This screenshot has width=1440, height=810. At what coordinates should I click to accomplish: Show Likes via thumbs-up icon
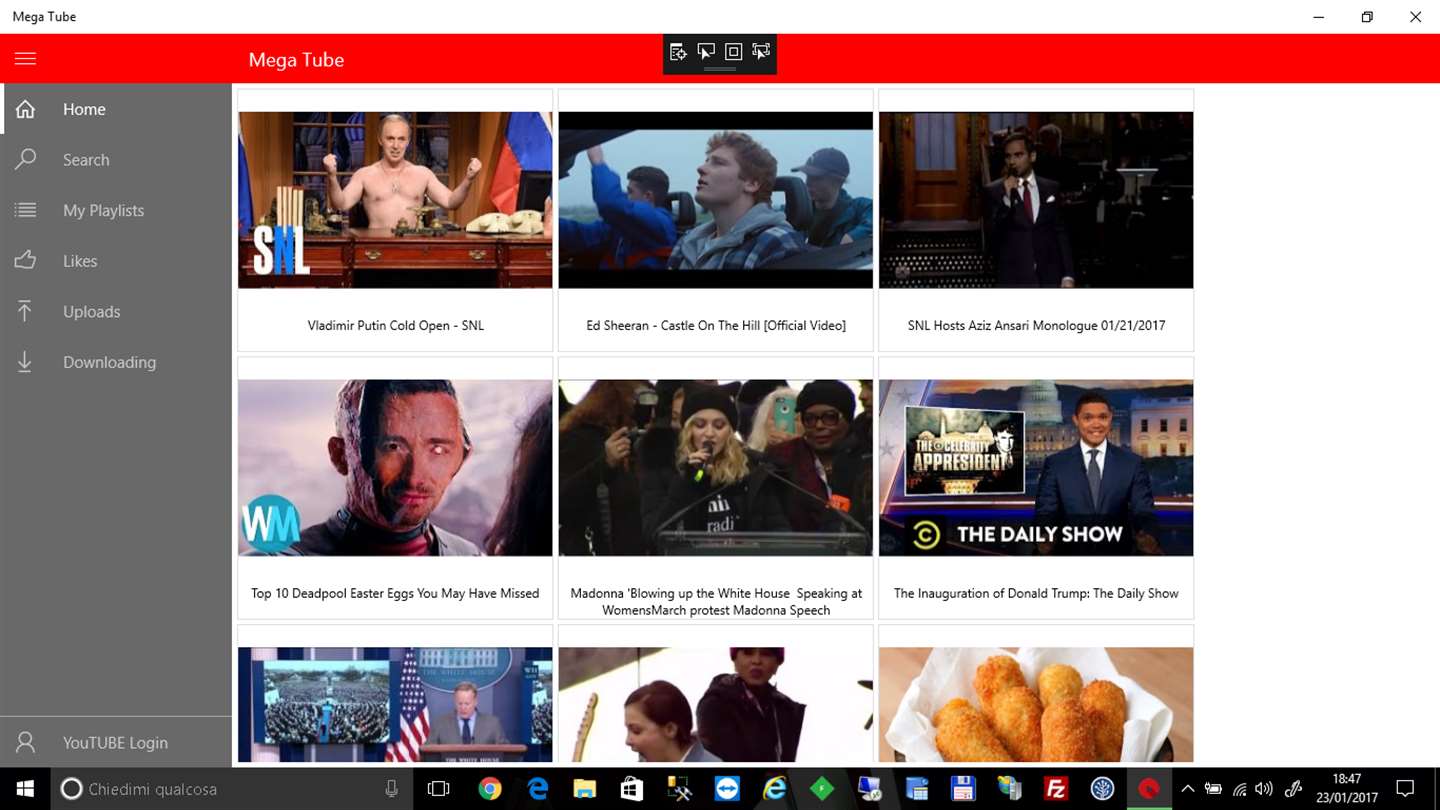tap(25, 261)
